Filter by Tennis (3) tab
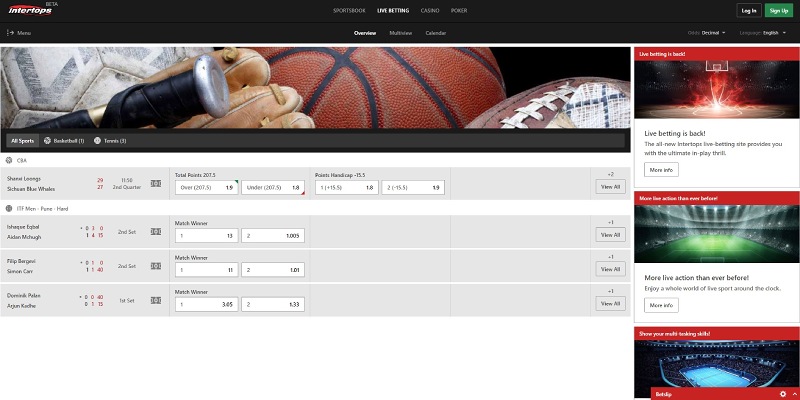 pyautogui.click(x=110, y=141)
